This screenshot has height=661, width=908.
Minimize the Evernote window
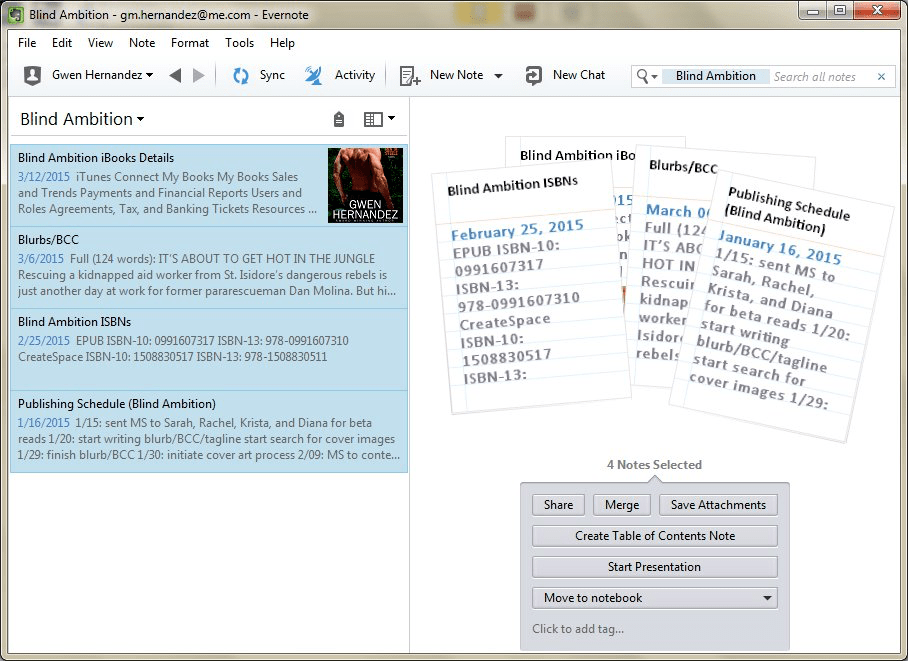coord(813,11)
